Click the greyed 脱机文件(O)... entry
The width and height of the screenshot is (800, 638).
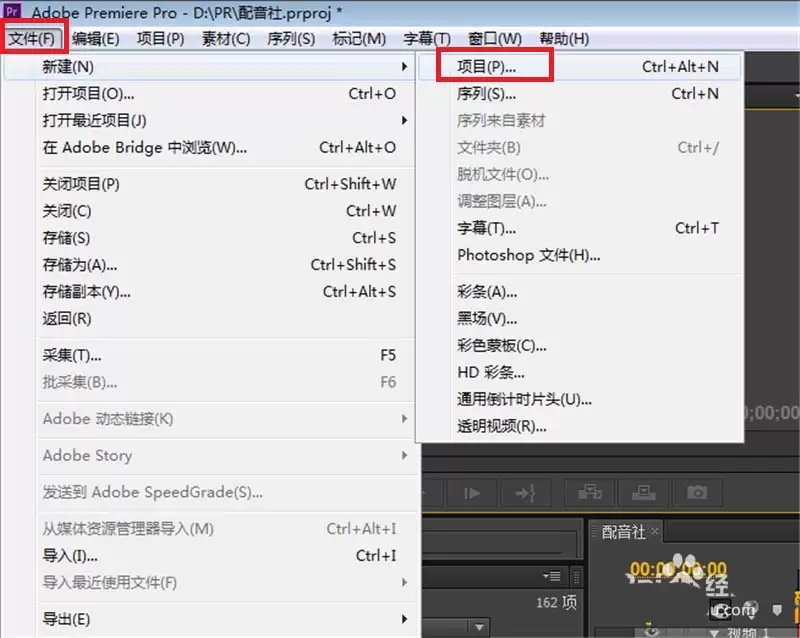[580, 175]
